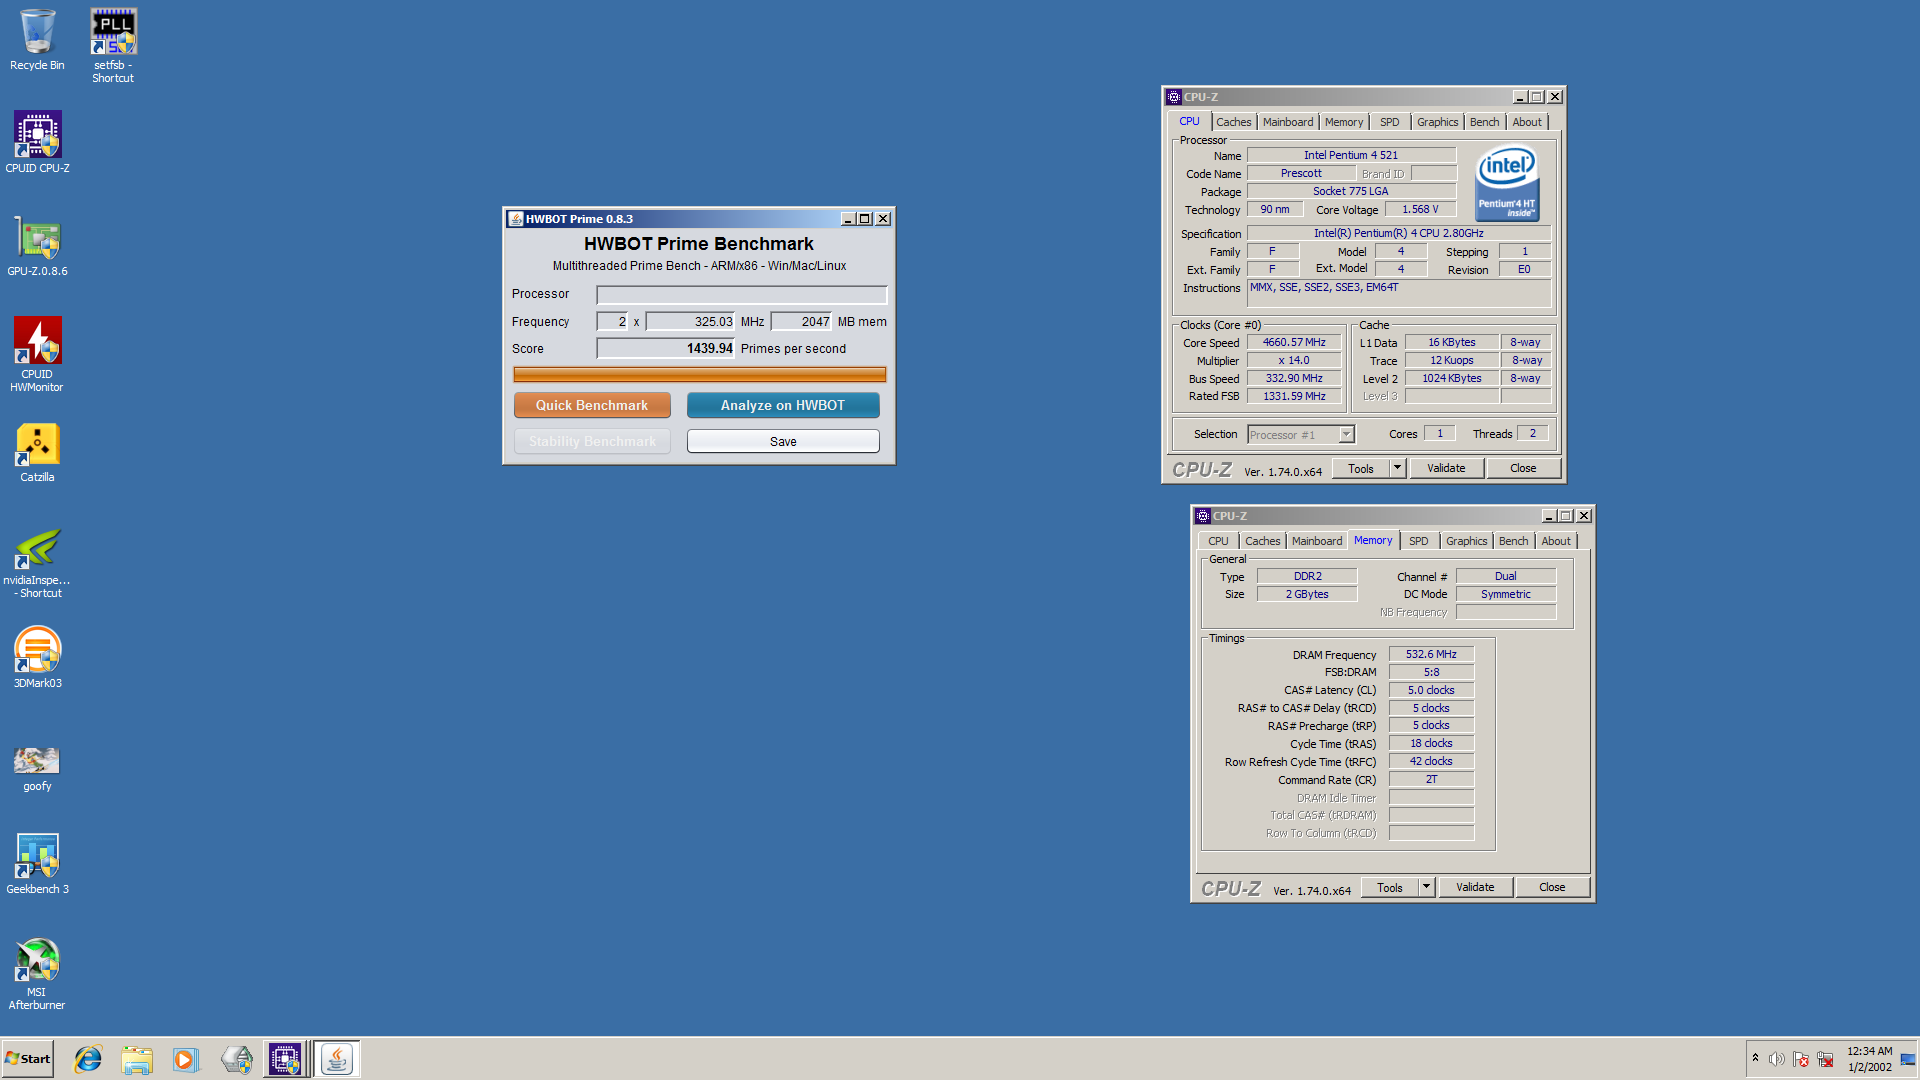Click the 2047 MB mem field

pyautogui.click(x=801, y=321)
